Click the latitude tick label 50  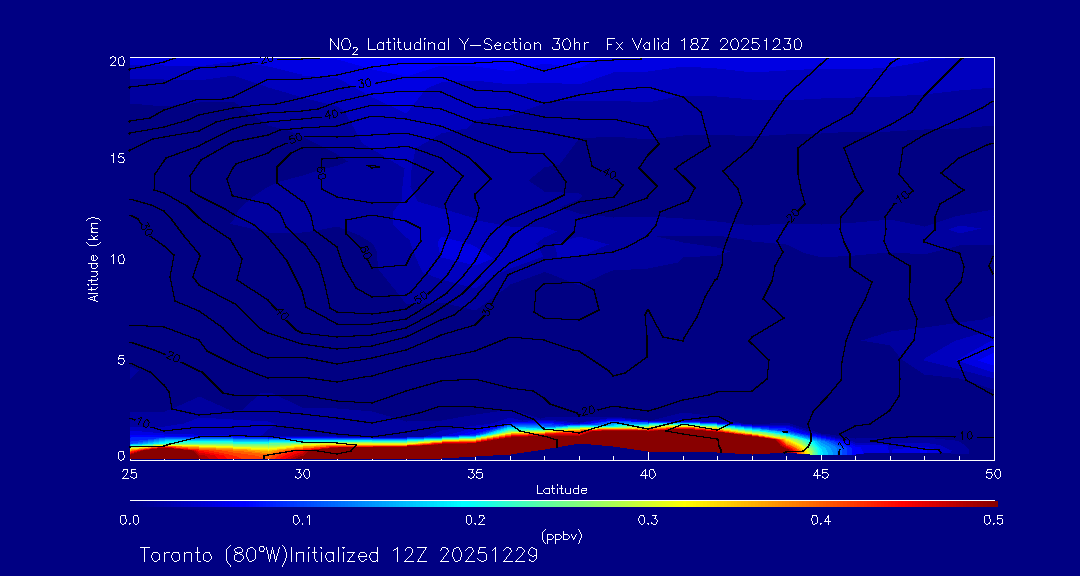(994, 474)
